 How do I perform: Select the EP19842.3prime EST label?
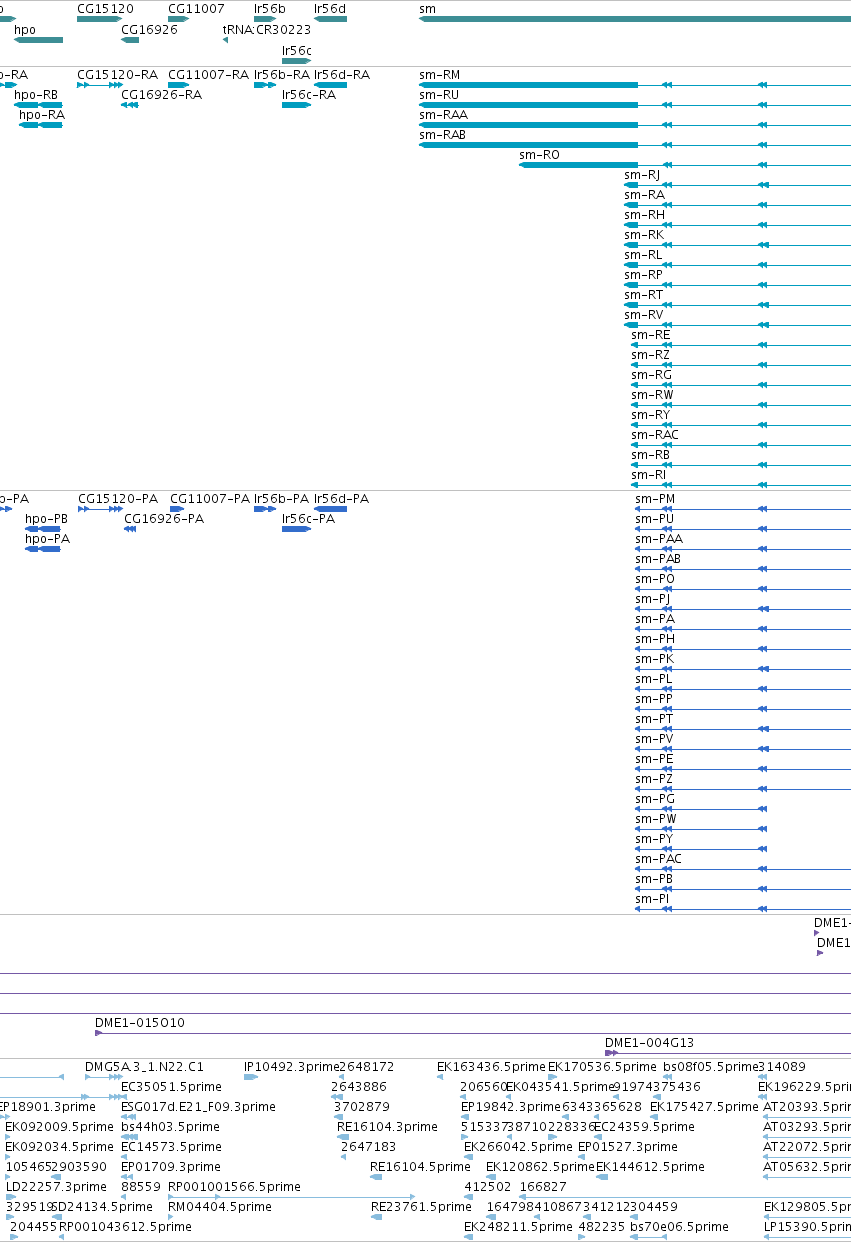tap(511, 1107)
